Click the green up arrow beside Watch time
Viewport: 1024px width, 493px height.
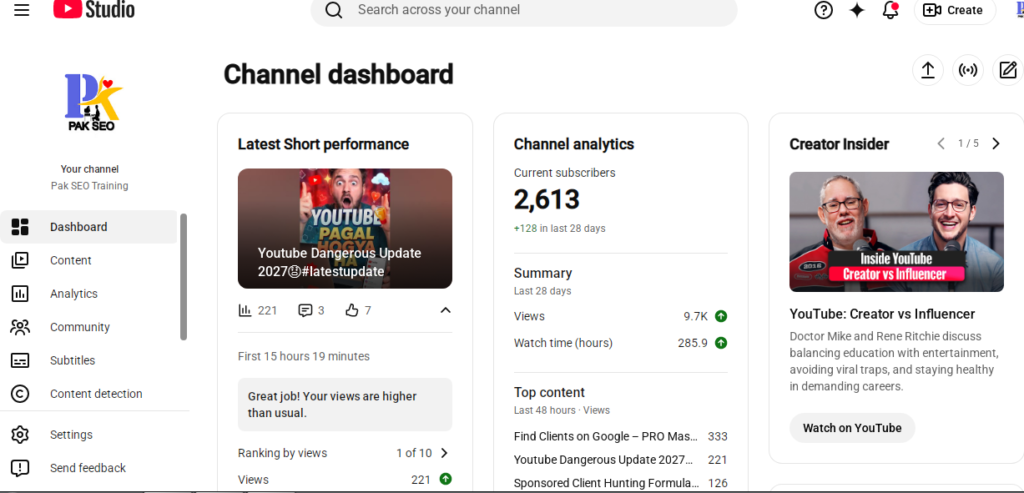coord(721,343)
